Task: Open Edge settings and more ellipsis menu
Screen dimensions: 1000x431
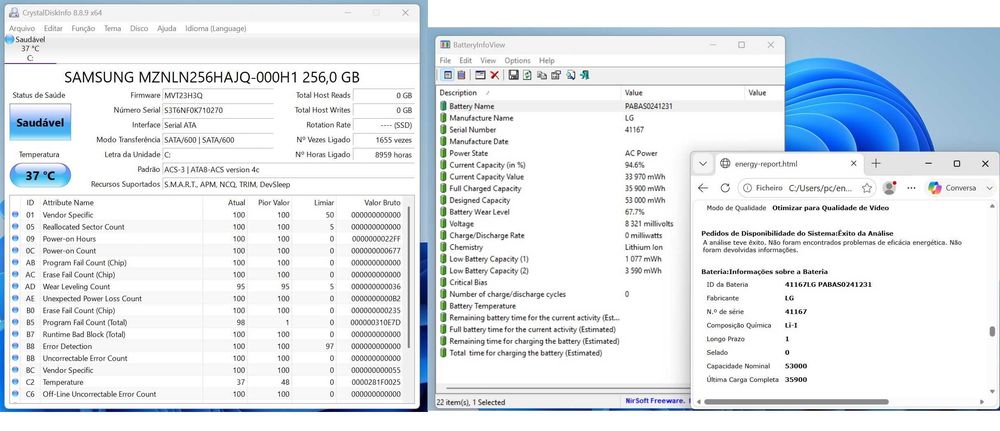Action: click(912, 188)
